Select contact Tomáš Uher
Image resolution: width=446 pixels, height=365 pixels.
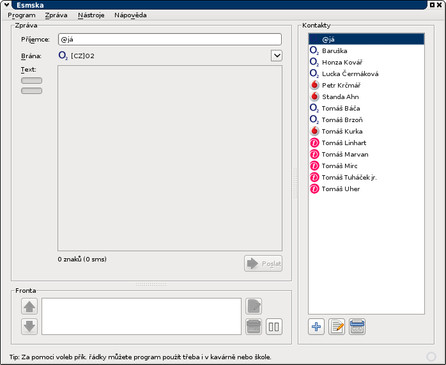[366, 189]
